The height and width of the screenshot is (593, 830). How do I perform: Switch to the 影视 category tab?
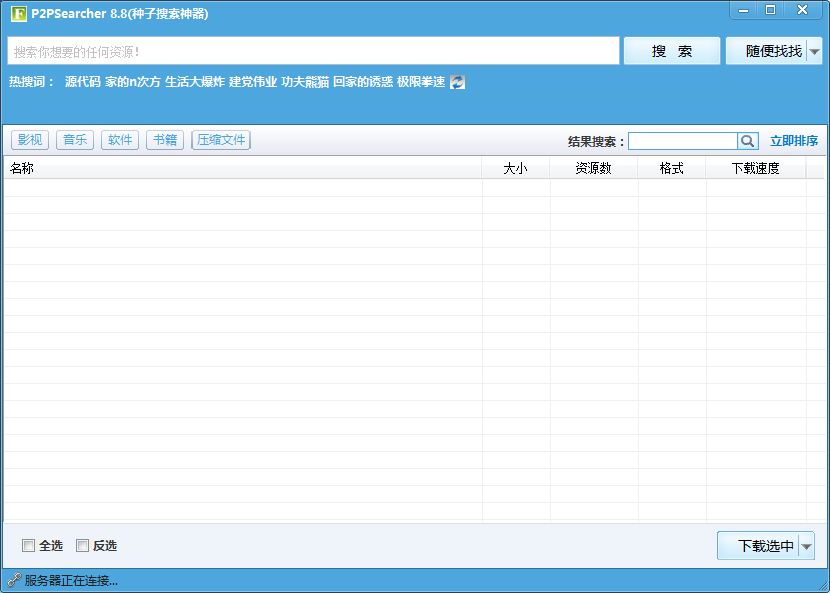click(x=30, y=140)
